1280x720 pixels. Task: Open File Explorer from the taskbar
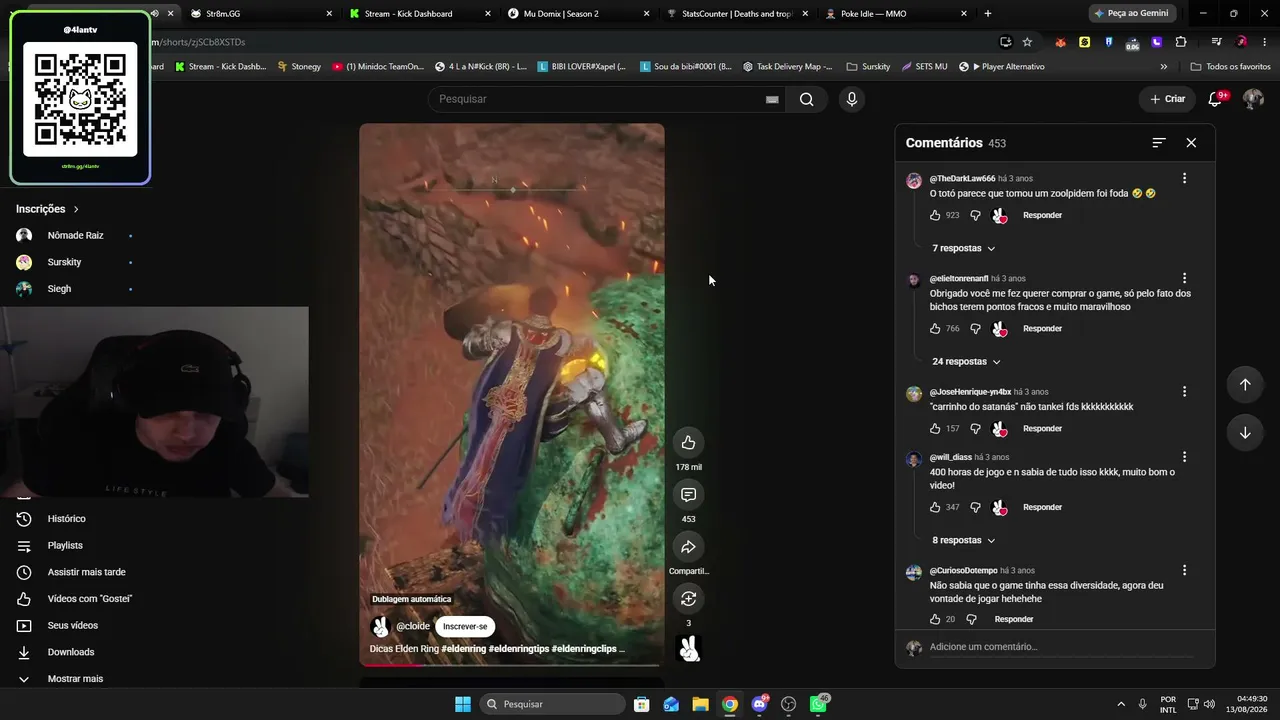[x=700, y=704]
